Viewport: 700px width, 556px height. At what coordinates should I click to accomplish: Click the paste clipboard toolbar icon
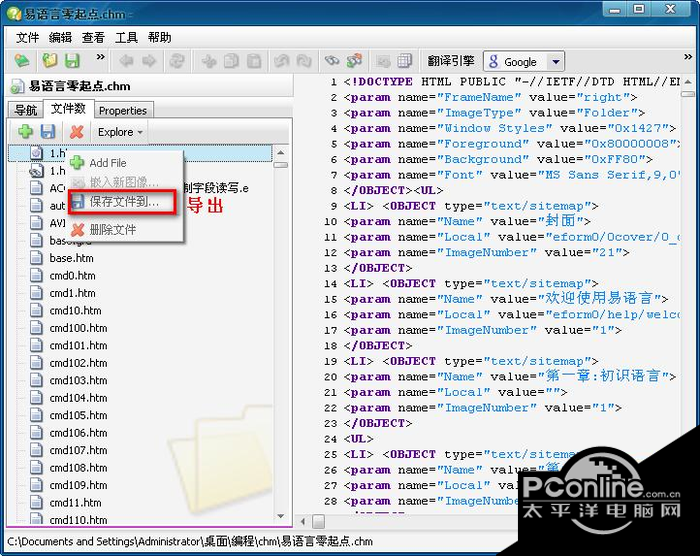(254, 61)
